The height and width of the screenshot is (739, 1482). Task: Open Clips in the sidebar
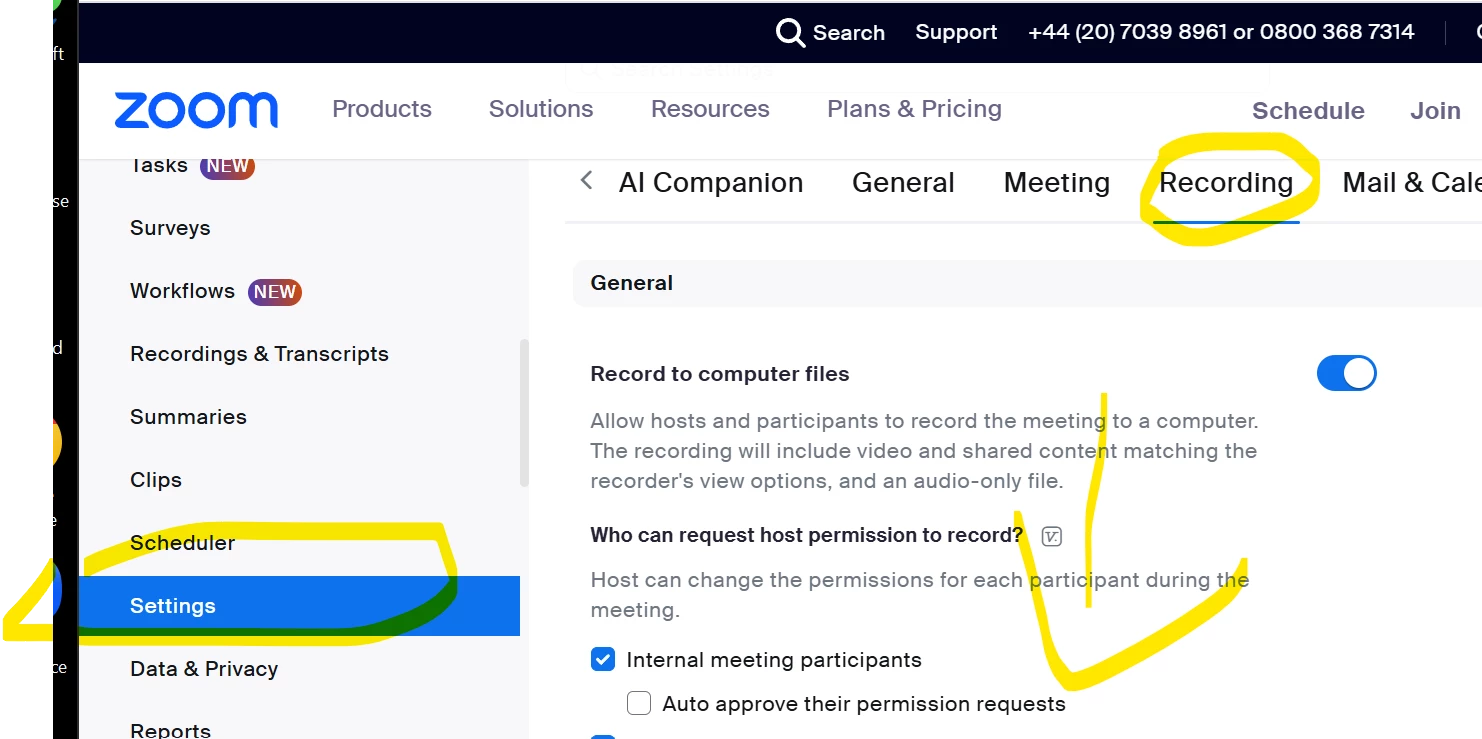[x=156, y=480]
